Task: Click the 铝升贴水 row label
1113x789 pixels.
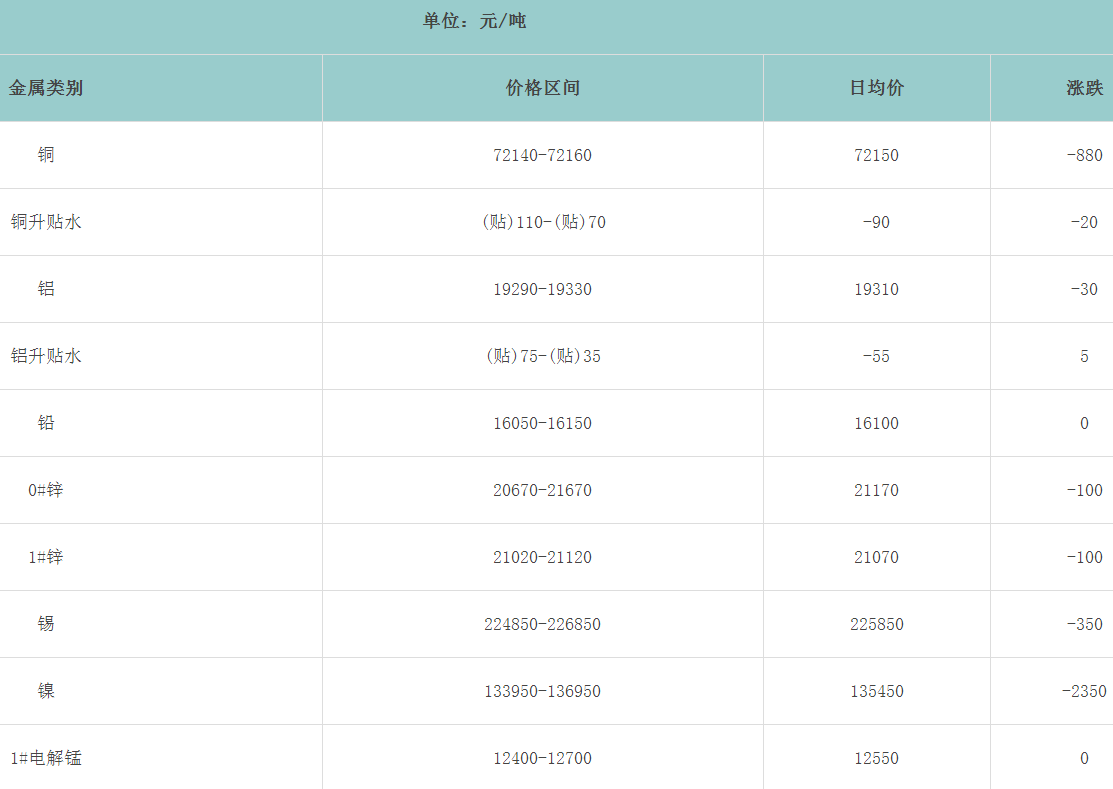Action: pos(46,356)
